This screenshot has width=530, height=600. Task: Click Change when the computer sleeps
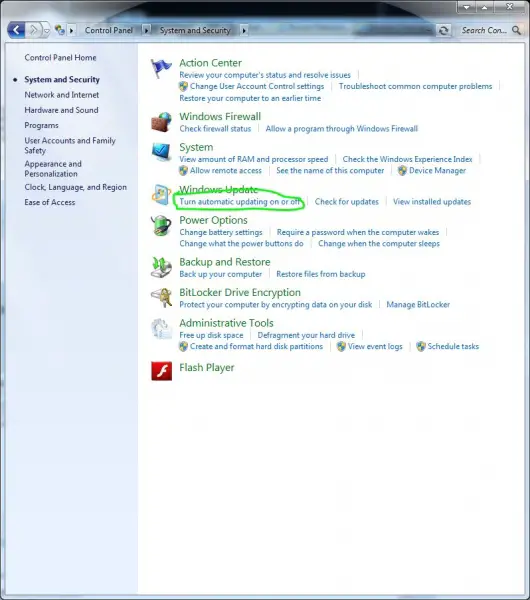coord(379,243)
